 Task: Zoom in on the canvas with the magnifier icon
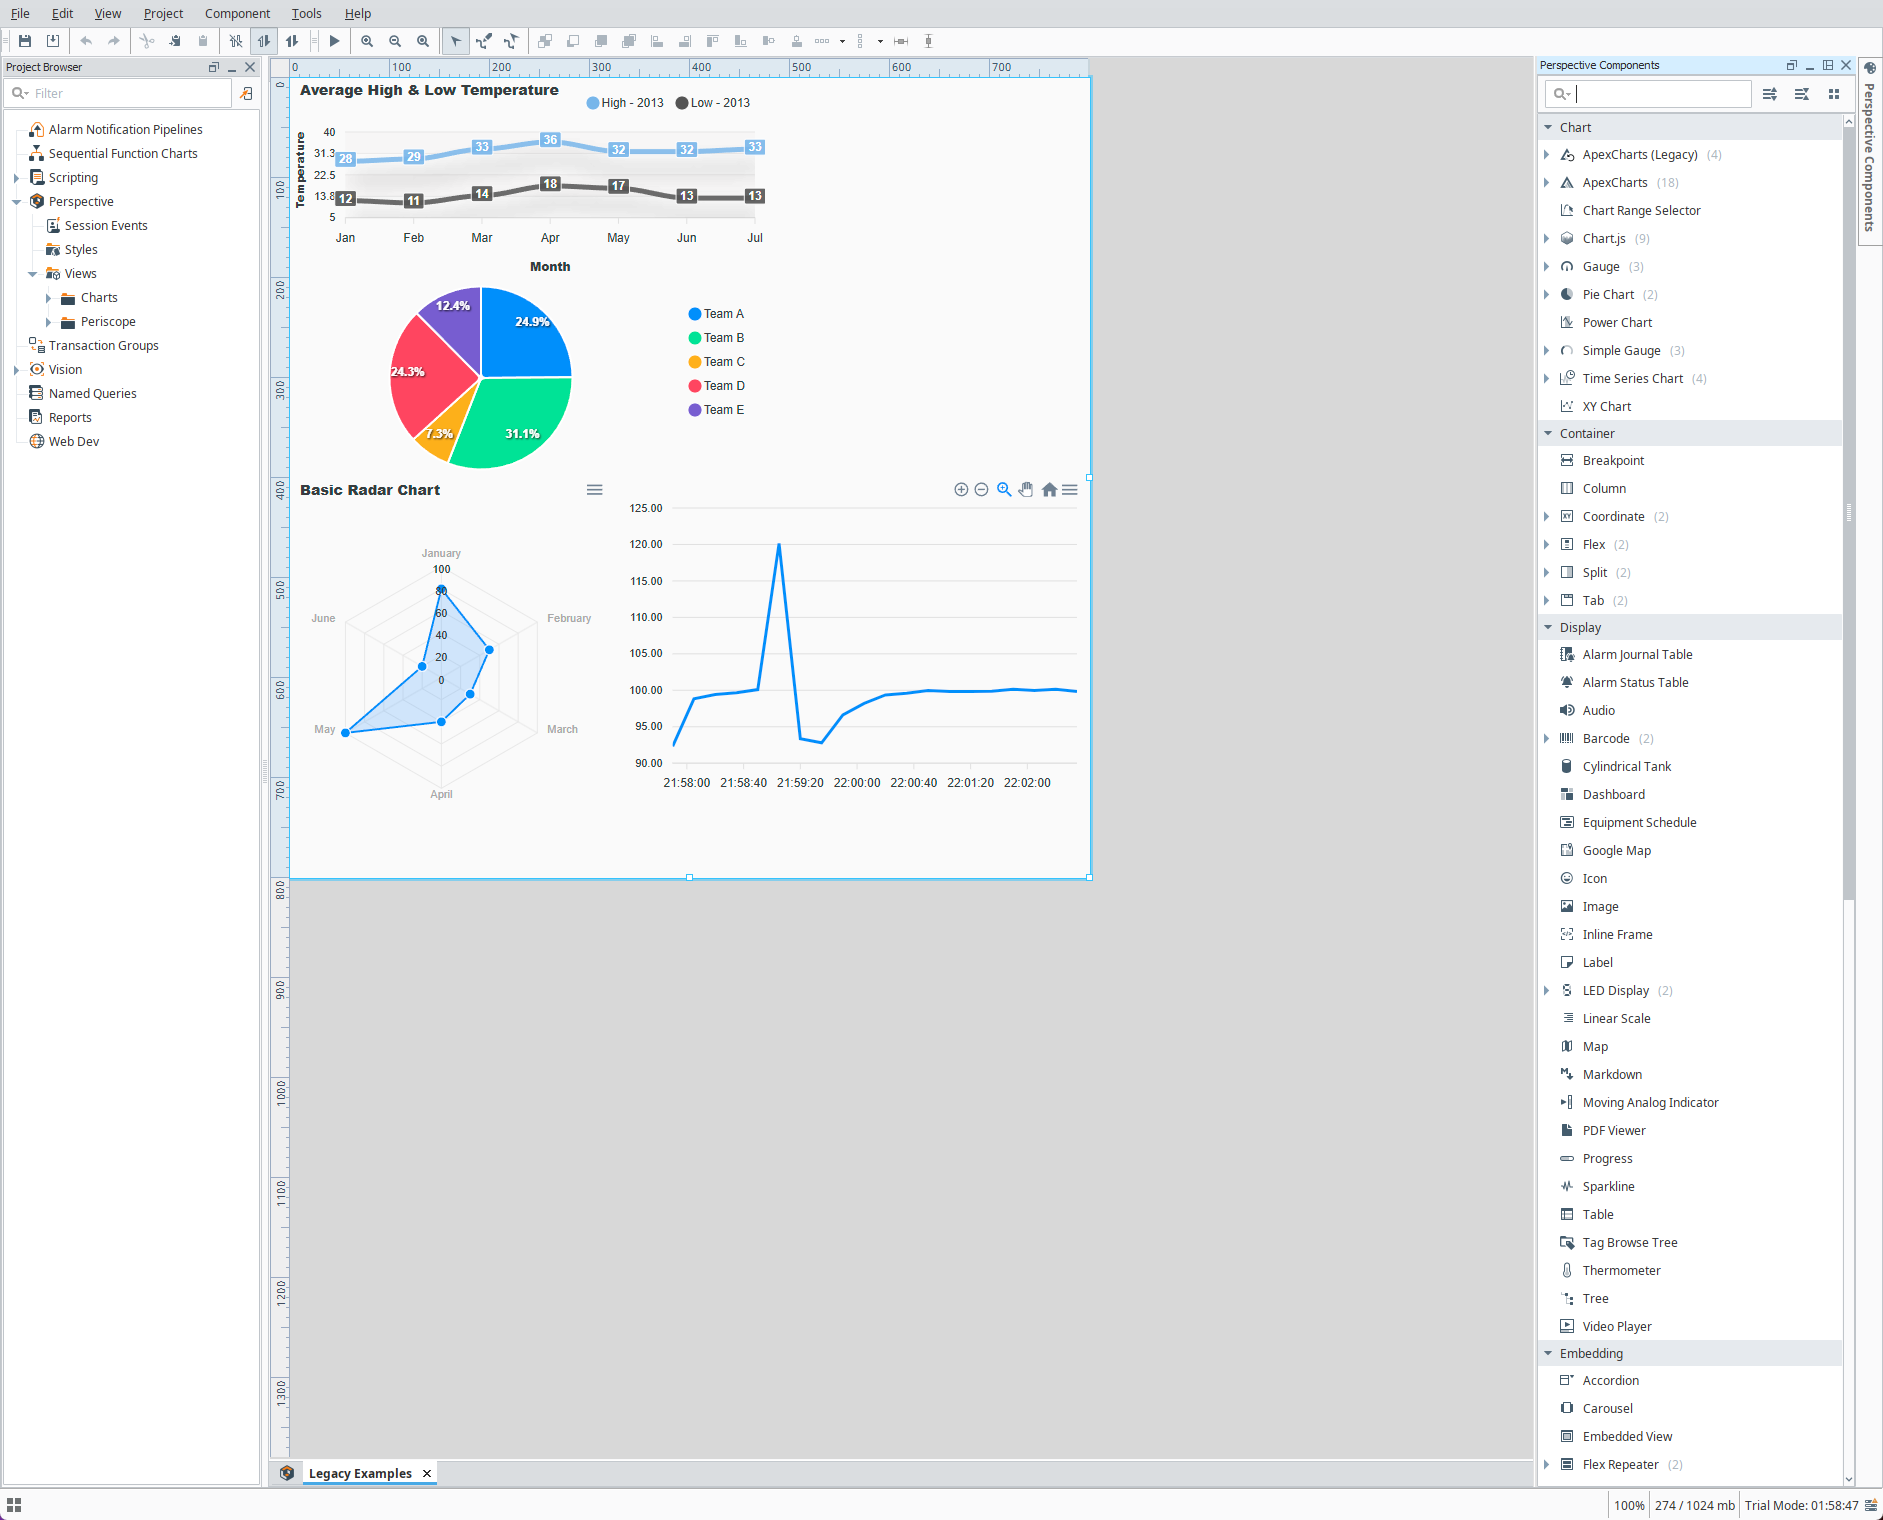pyautogui.click(x=367, y=41)
